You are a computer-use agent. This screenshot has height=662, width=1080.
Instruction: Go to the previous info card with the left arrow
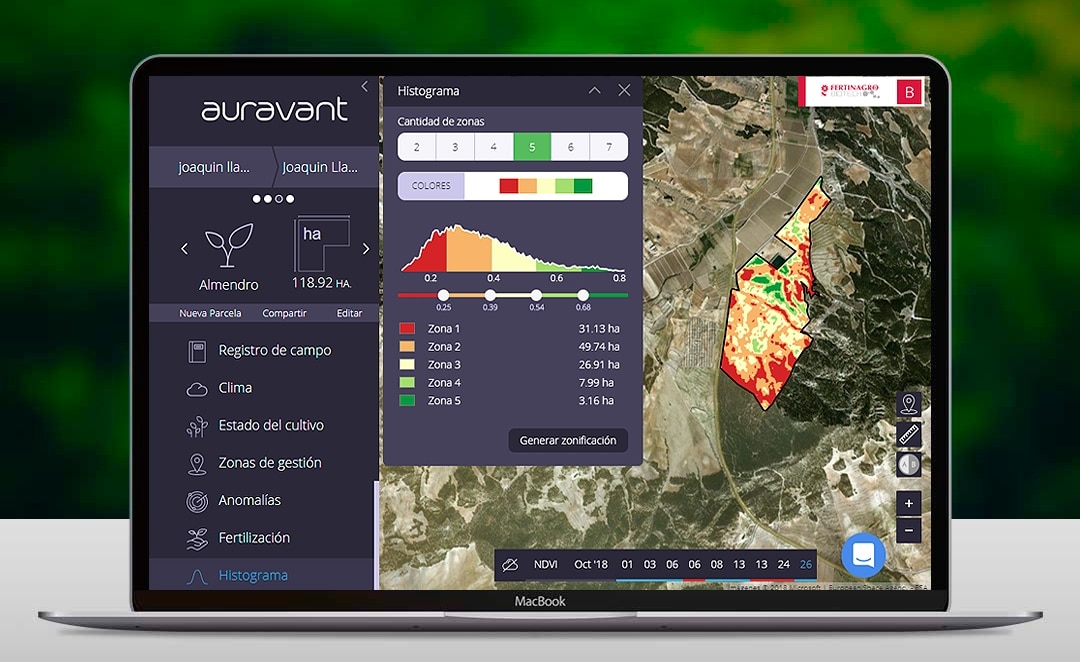(x=184, y=249)
